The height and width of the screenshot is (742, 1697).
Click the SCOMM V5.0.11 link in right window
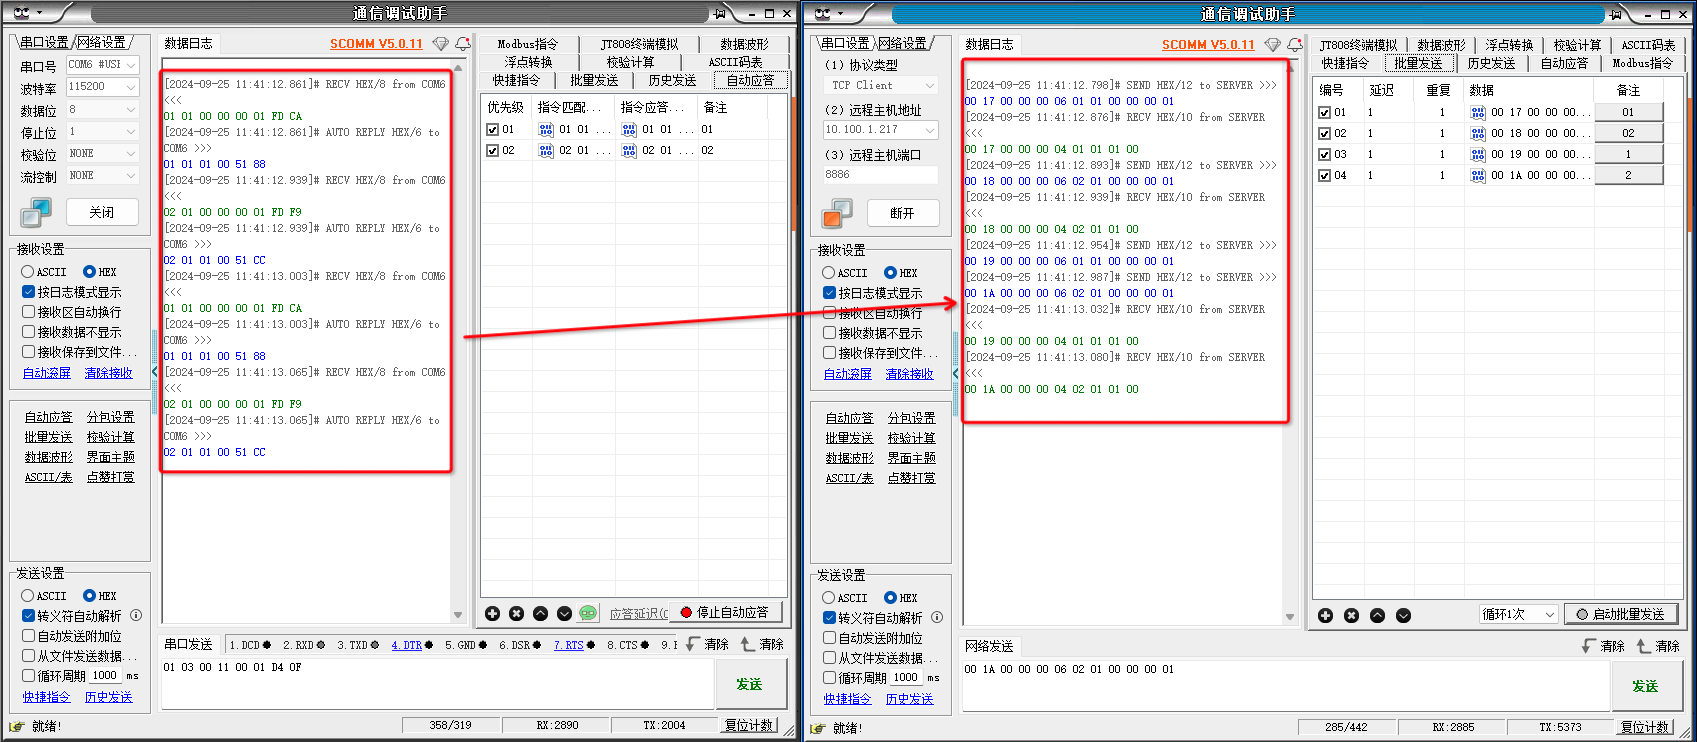[x=1207, y=45]
